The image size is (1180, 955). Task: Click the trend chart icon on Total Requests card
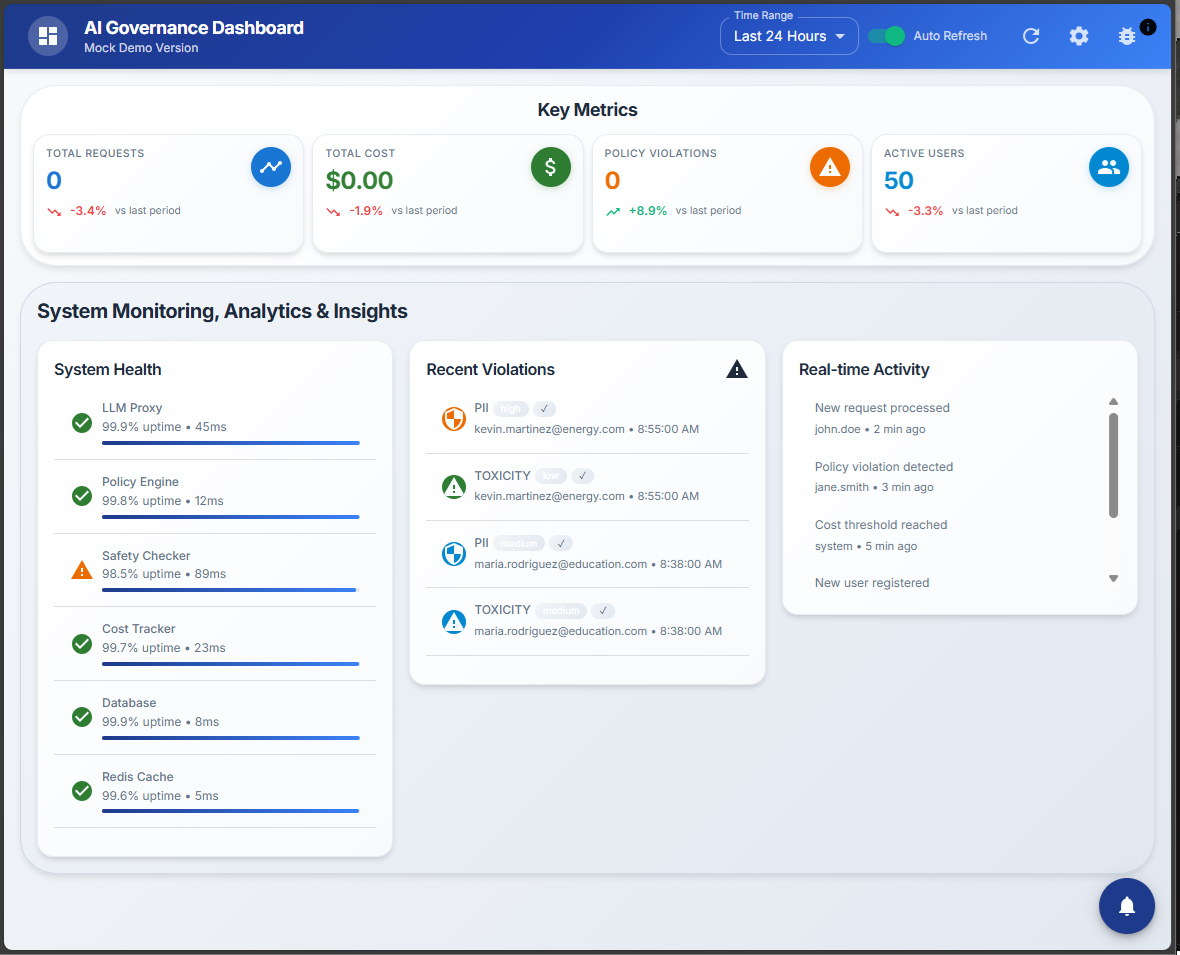(x=271, y=167)
